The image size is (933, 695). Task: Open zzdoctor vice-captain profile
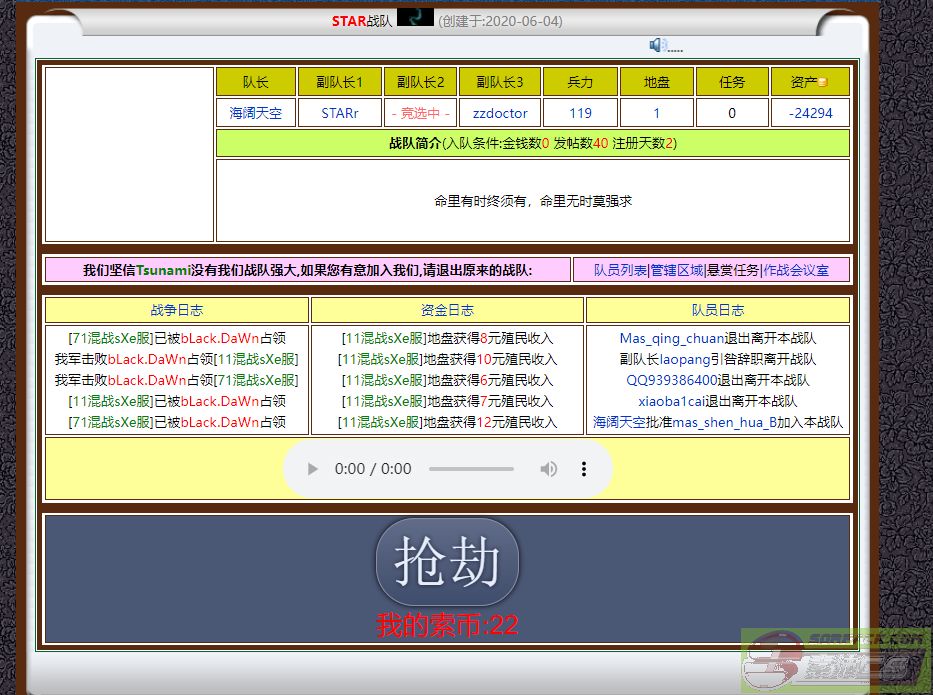pyautogui.click(x=500, y=113)
